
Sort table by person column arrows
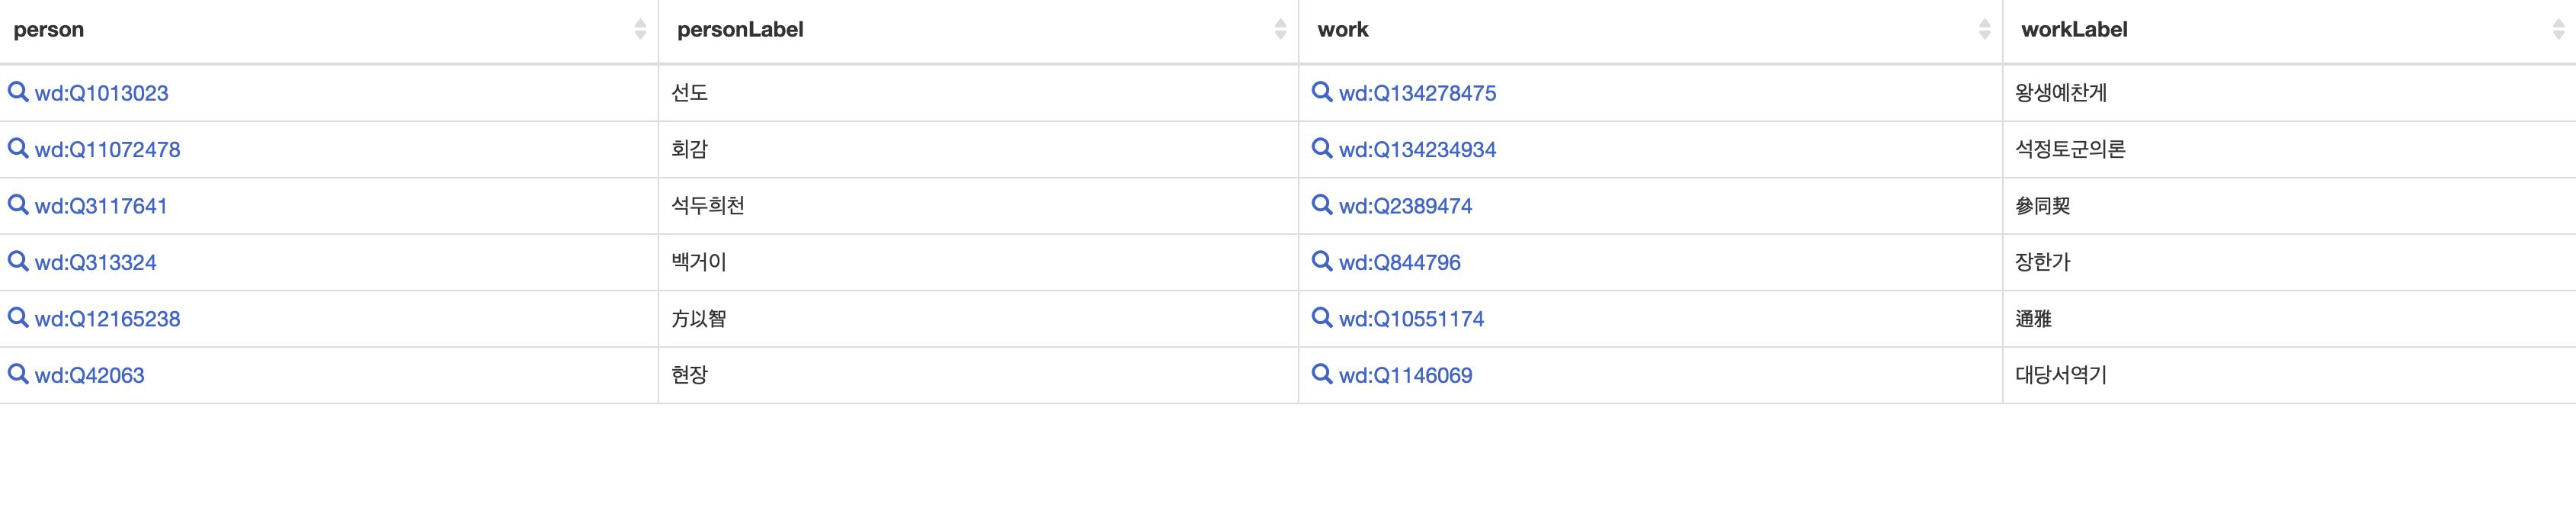click(x=640, y=30)
